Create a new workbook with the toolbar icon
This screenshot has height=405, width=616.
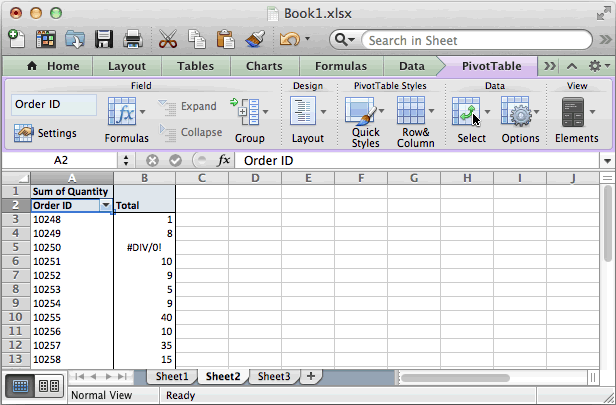click(16, 39)
